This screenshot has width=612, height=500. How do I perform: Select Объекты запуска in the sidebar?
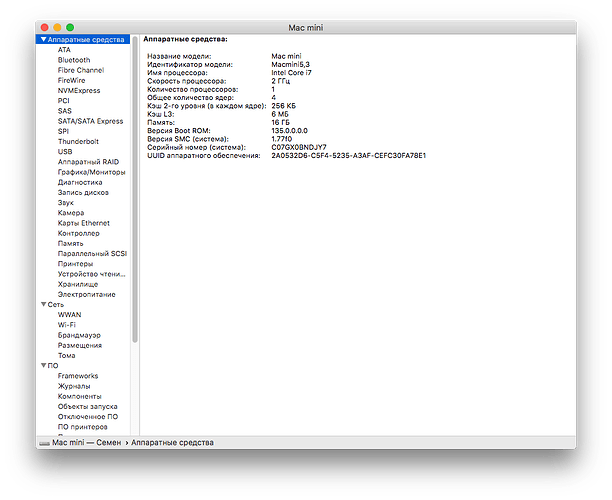(x=87, y=406)
